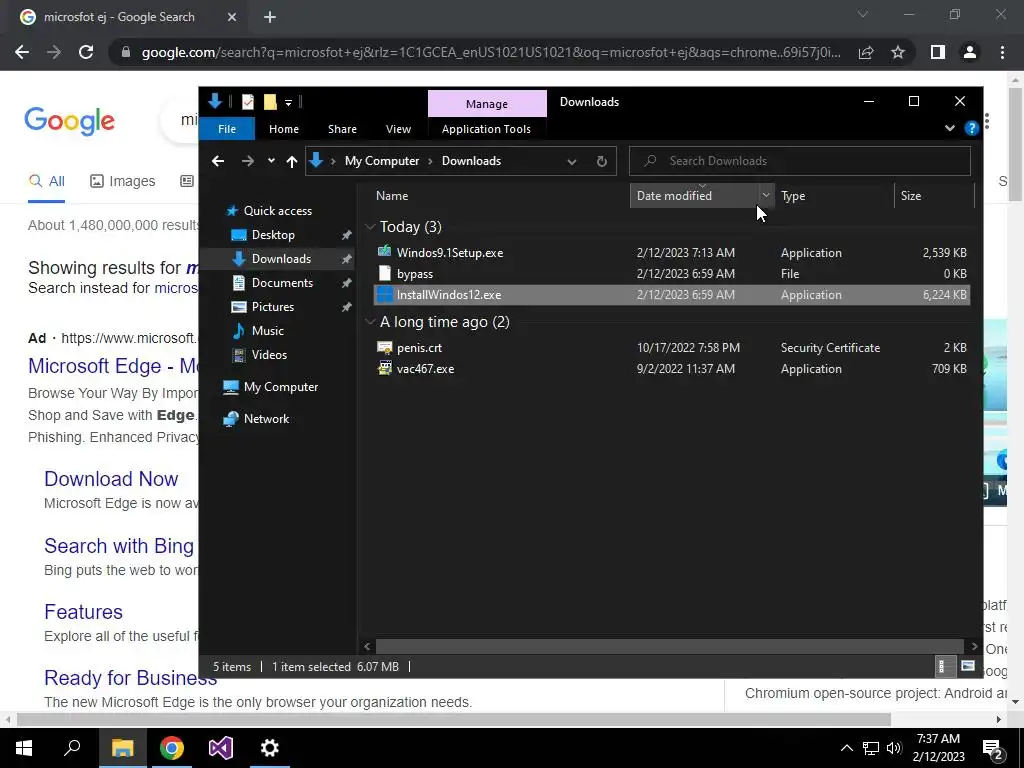Open the View ribbon tab
Image resolution: width=1024 pixels, height=768 pixels.
tap(398, 129)
